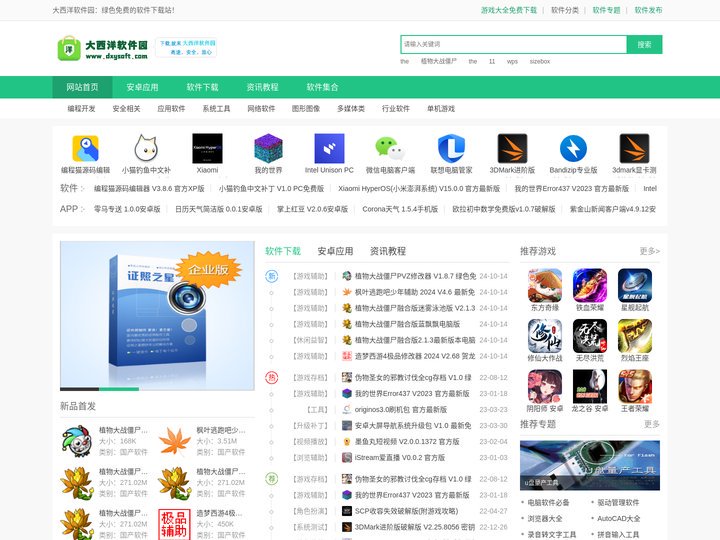This screenshot has height=540, width=720.
Task: Open the 编程开发 category link
Action: 81,109
